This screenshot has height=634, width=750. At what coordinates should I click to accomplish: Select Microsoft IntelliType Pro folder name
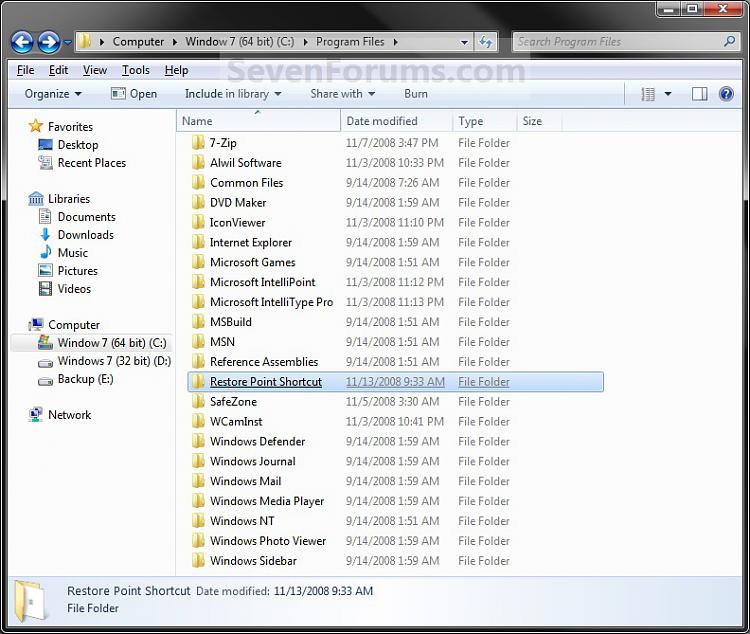pyautogui.click(x=271, y=302)
